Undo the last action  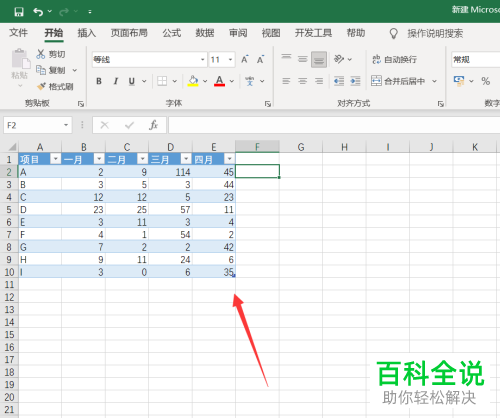38,12
